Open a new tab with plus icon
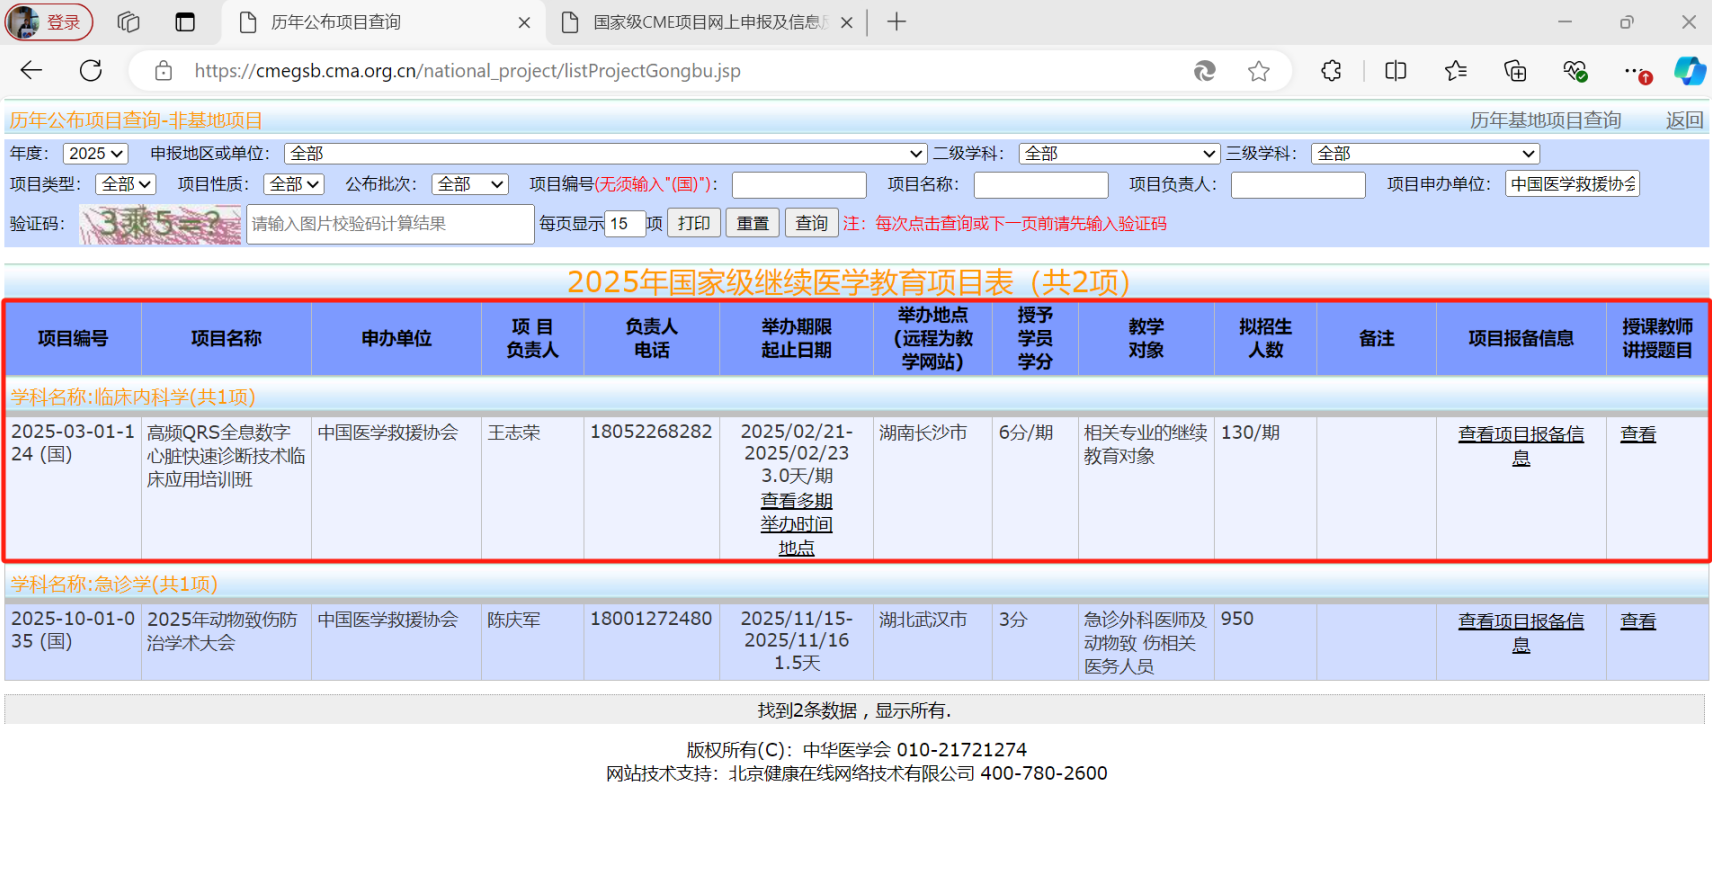This screenshot has height=891, width=1712. click(x=897, y=22)
